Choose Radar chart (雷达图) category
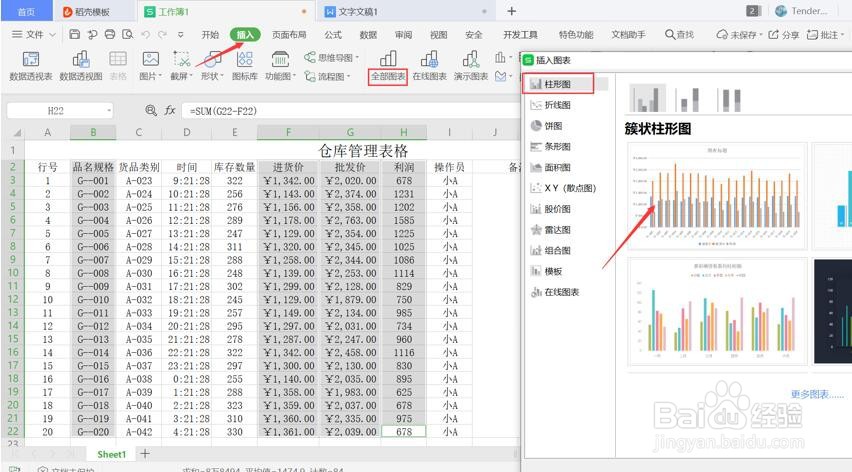Viewport: 852px width, 472px height. (557, 230)
